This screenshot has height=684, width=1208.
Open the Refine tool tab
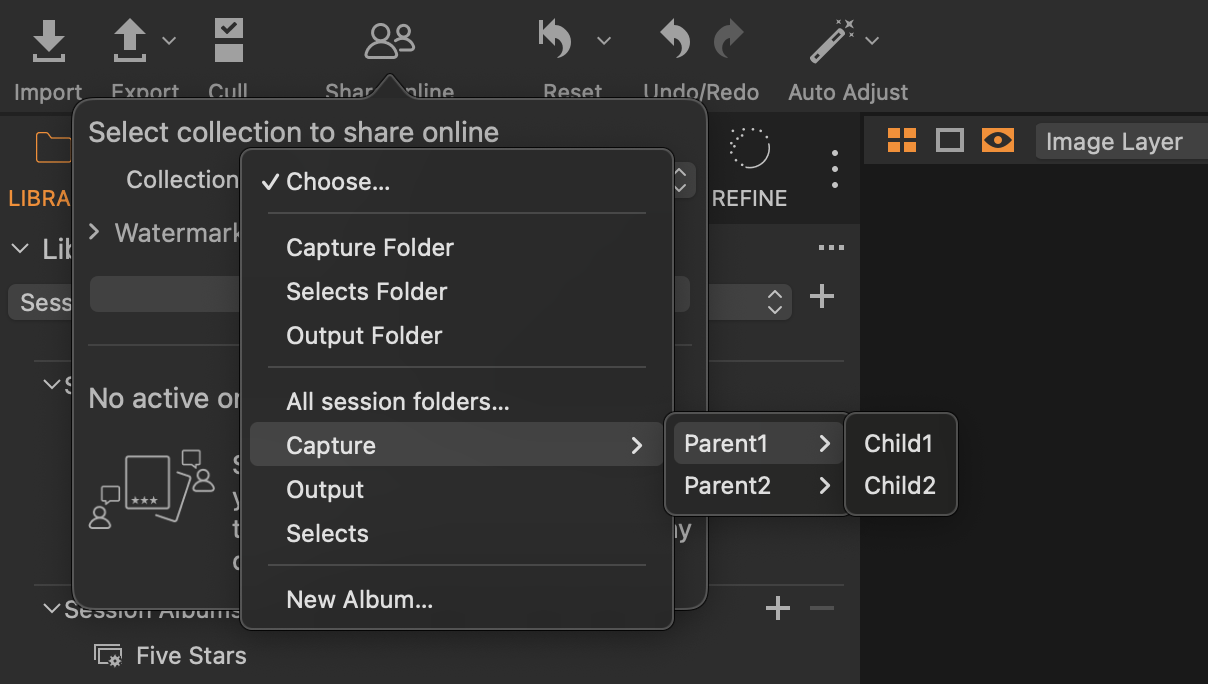(x=749, y=166)
